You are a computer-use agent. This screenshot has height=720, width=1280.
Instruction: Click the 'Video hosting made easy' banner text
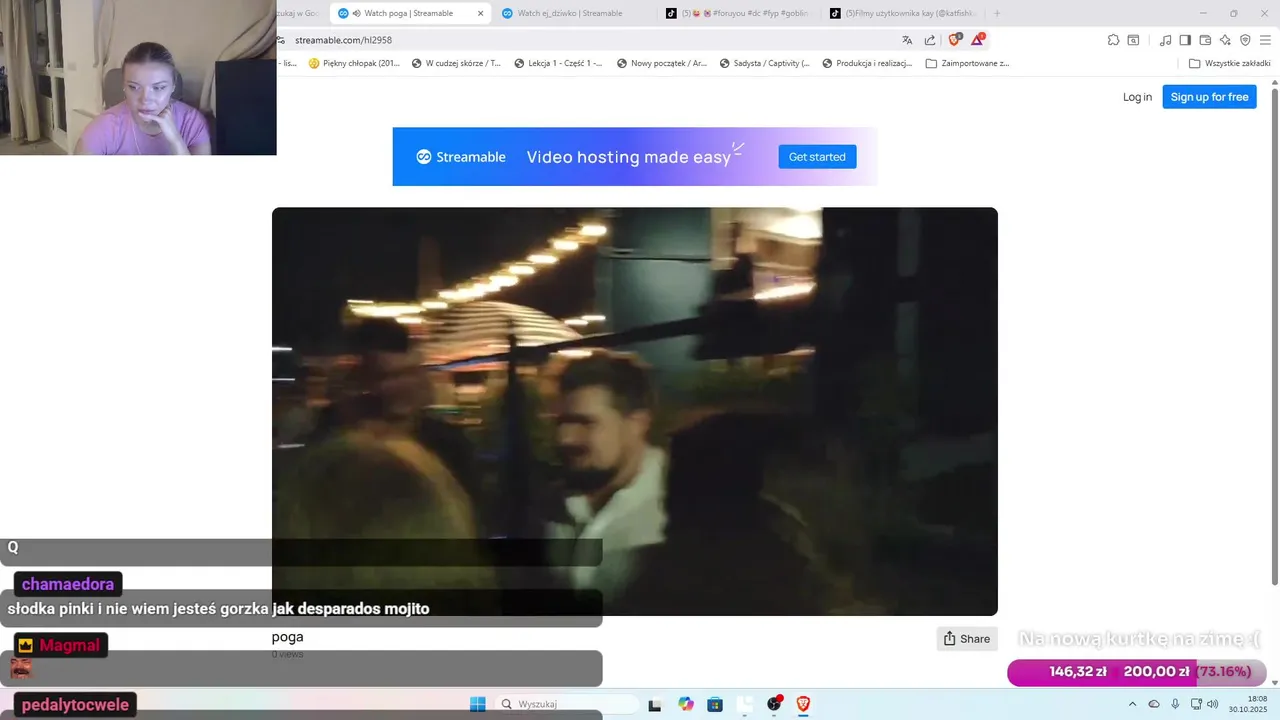628,157
